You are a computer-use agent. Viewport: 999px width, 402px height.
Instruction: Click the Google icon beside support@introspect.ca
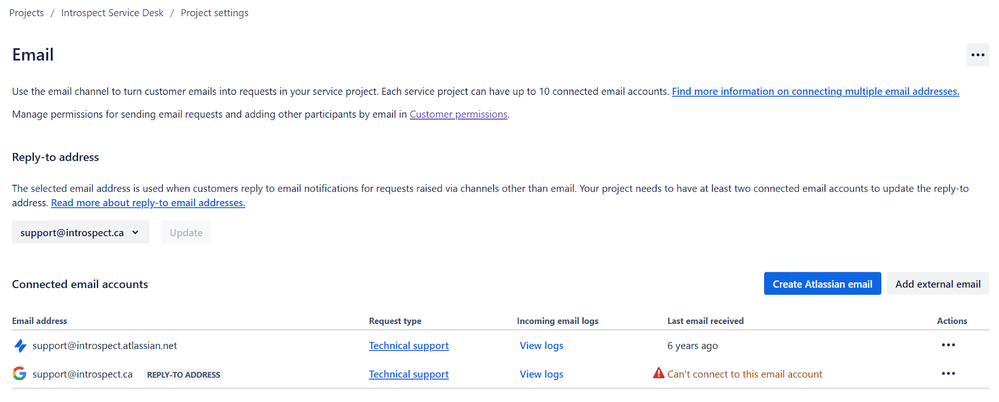click(20, 374)
